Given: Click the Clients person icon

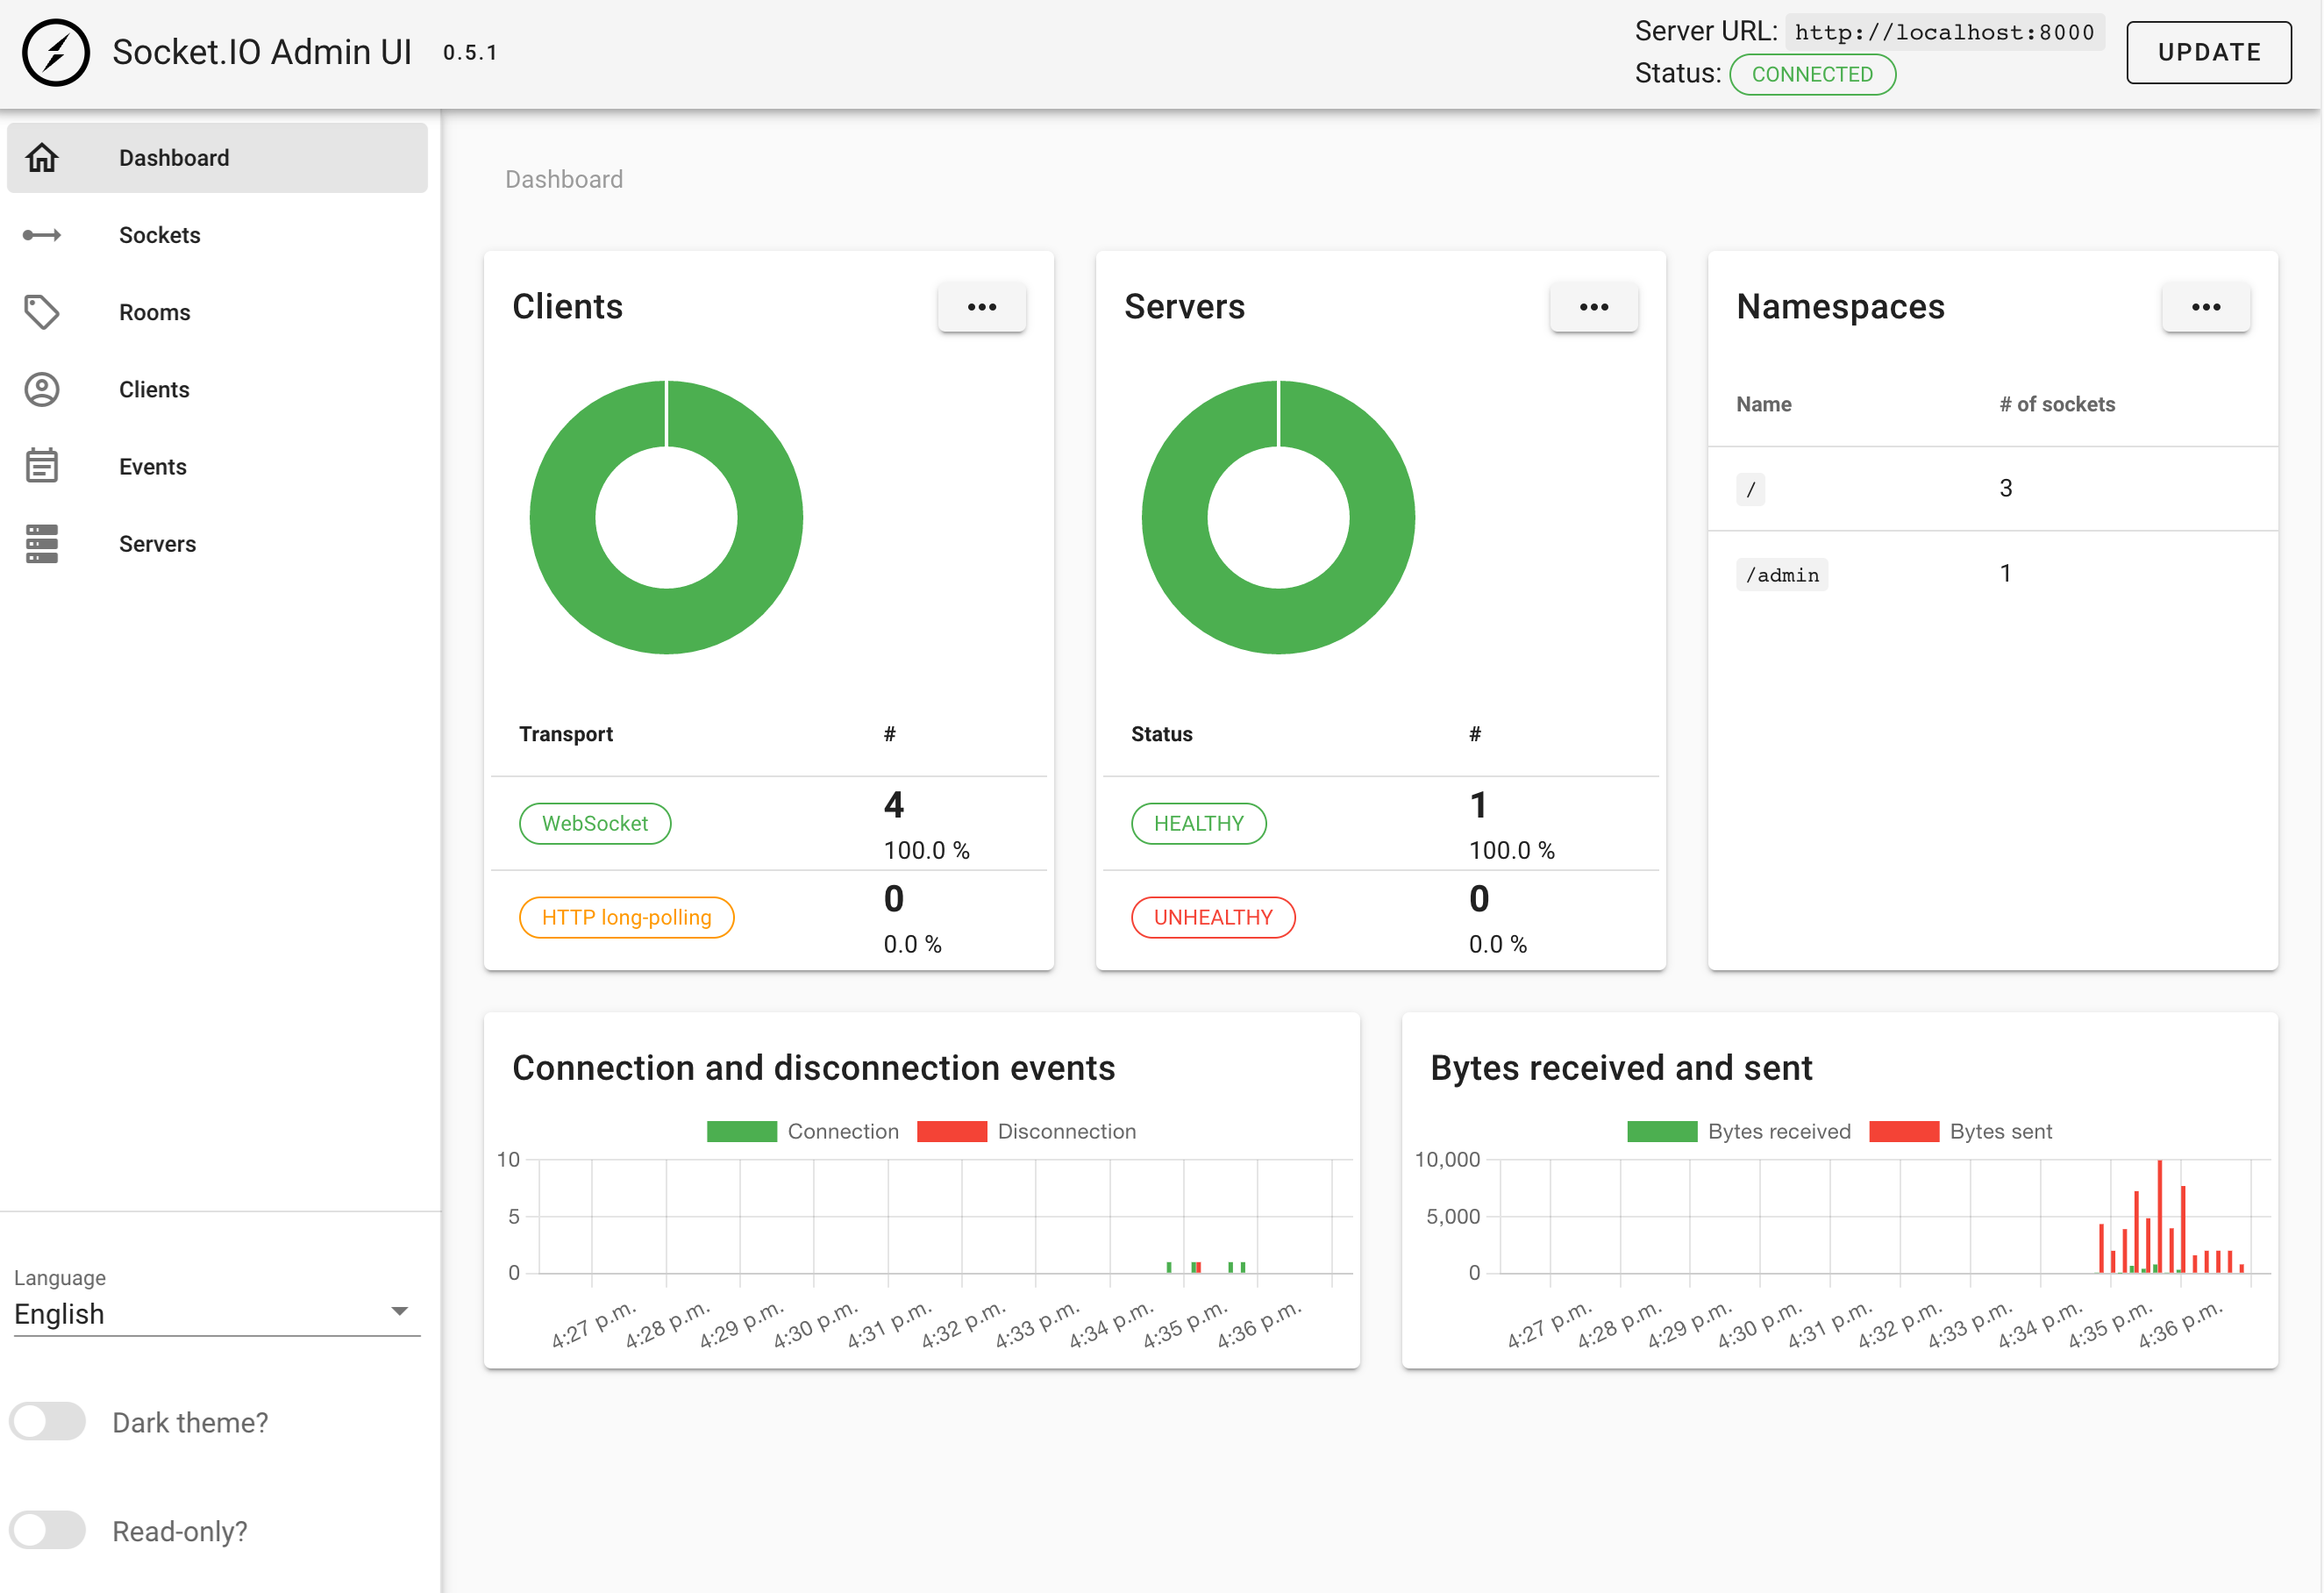Looking at the screenshot, I should [x=42, y=389].
